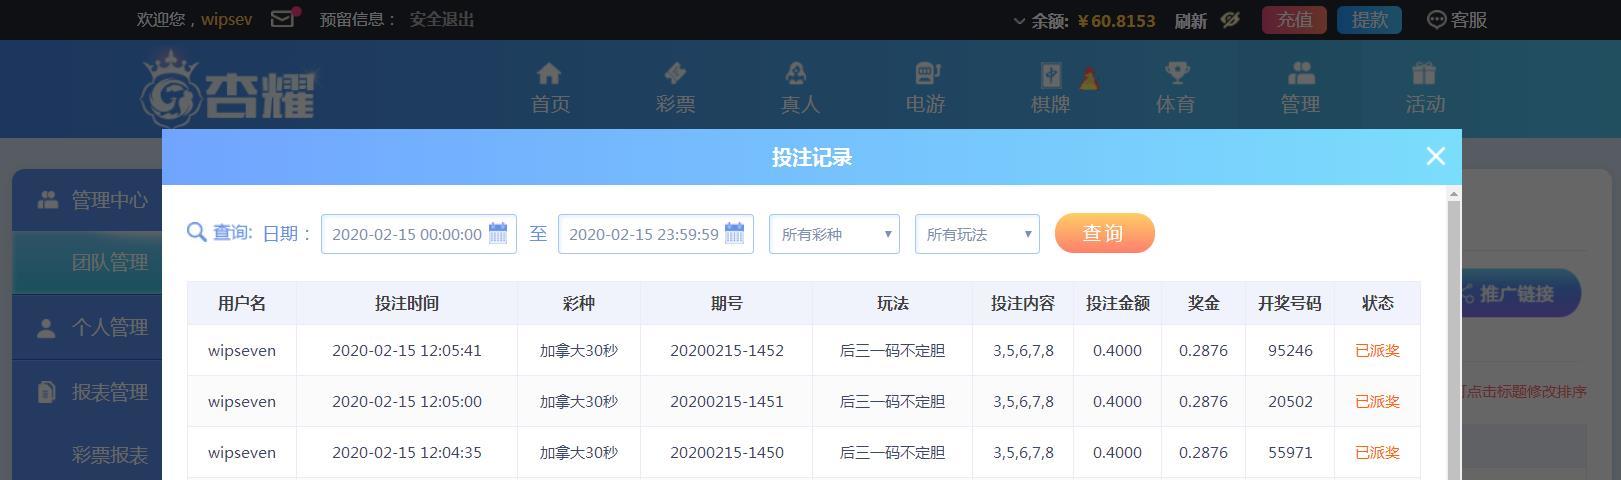Open 管理中心 in left sidebar

click(87, 200)
